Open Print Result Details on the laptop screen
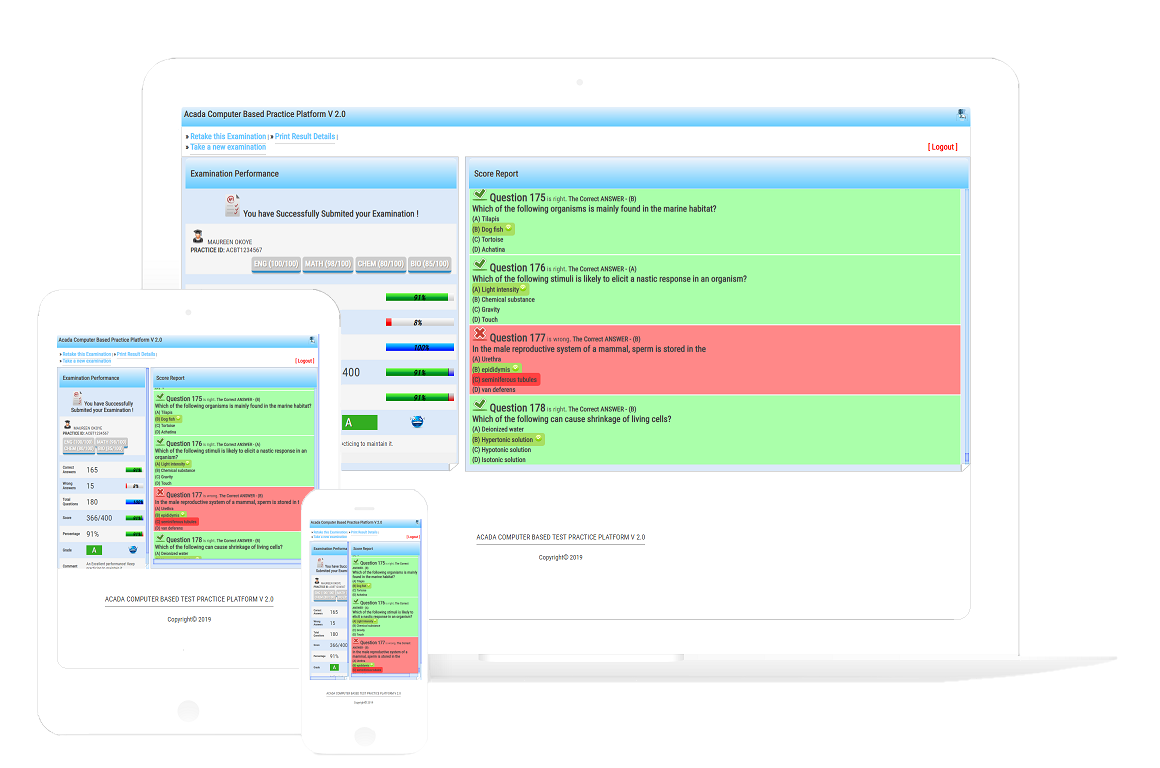 click(305, 136)
